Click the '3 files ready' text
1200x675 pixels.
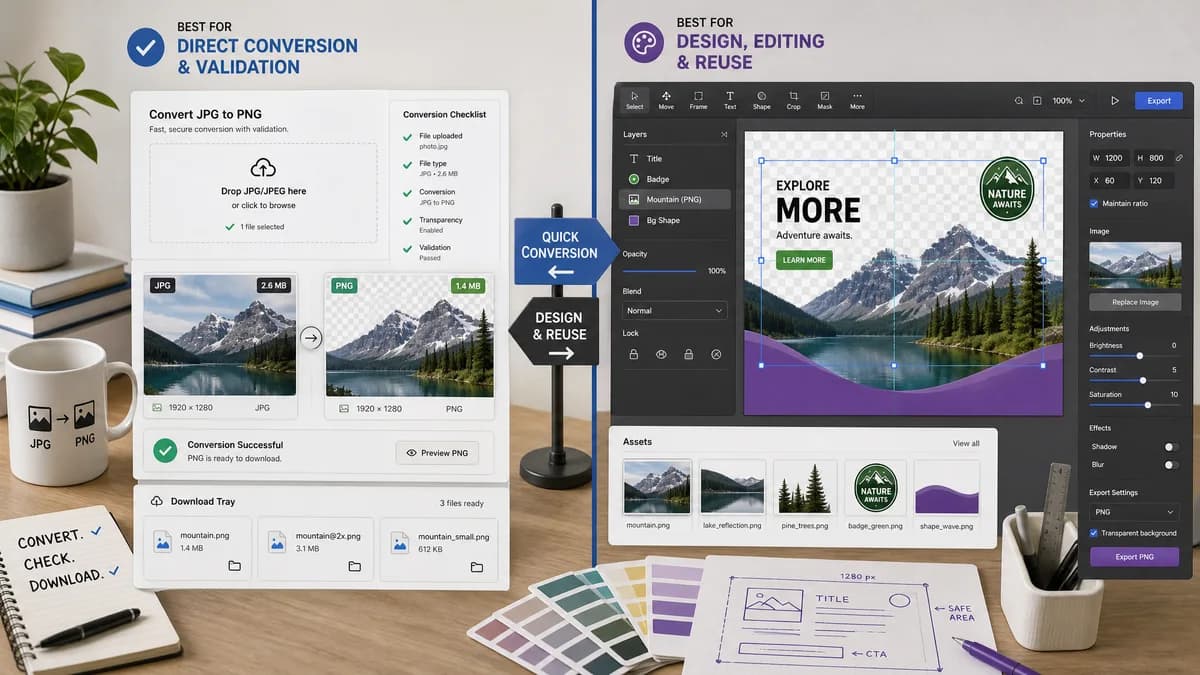click(x=462, y=503)
